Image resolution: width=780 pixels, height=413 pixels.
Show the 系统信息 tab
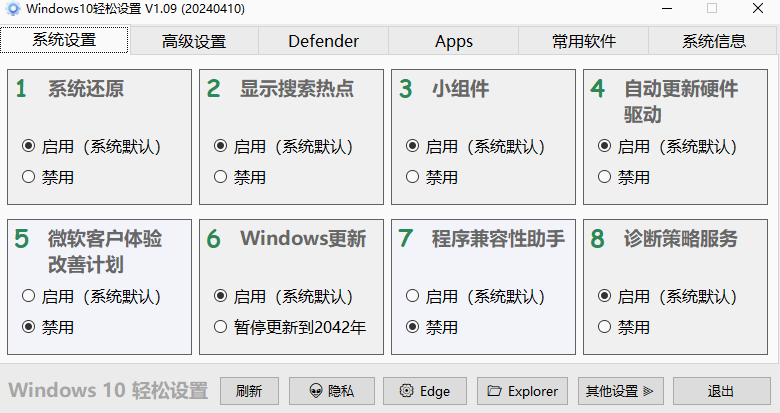pyautogui.click(x=714, y=41)
